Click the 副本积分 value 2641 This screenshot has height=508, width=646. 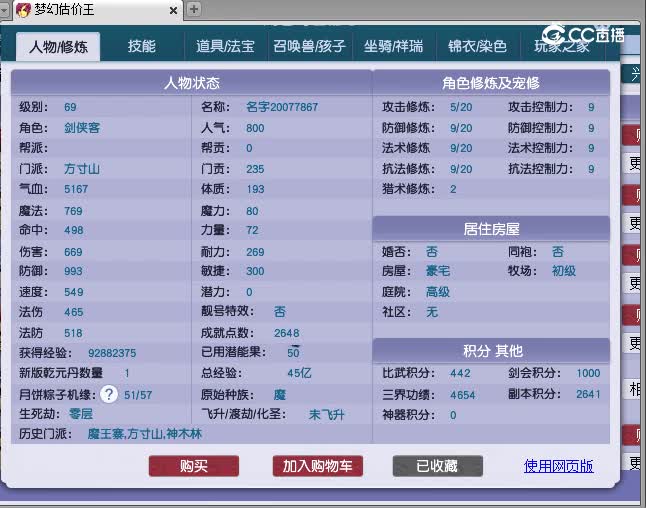[x=588, y=394]
